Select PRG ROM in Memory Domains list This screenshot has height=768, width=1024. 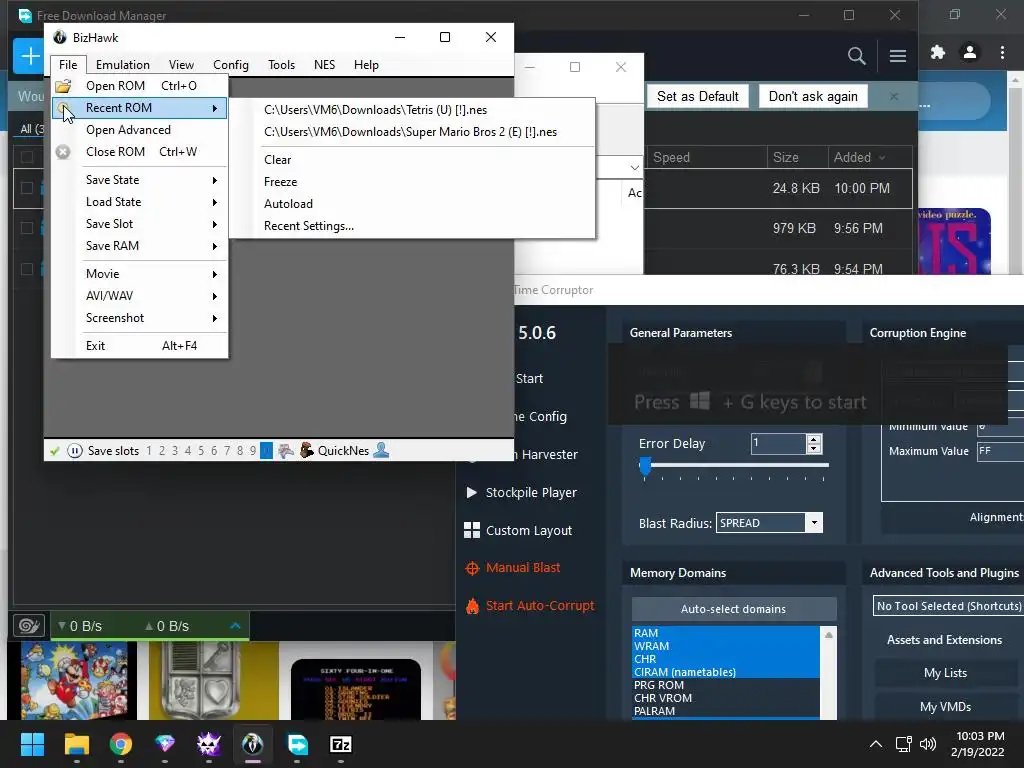pos(725,685)
